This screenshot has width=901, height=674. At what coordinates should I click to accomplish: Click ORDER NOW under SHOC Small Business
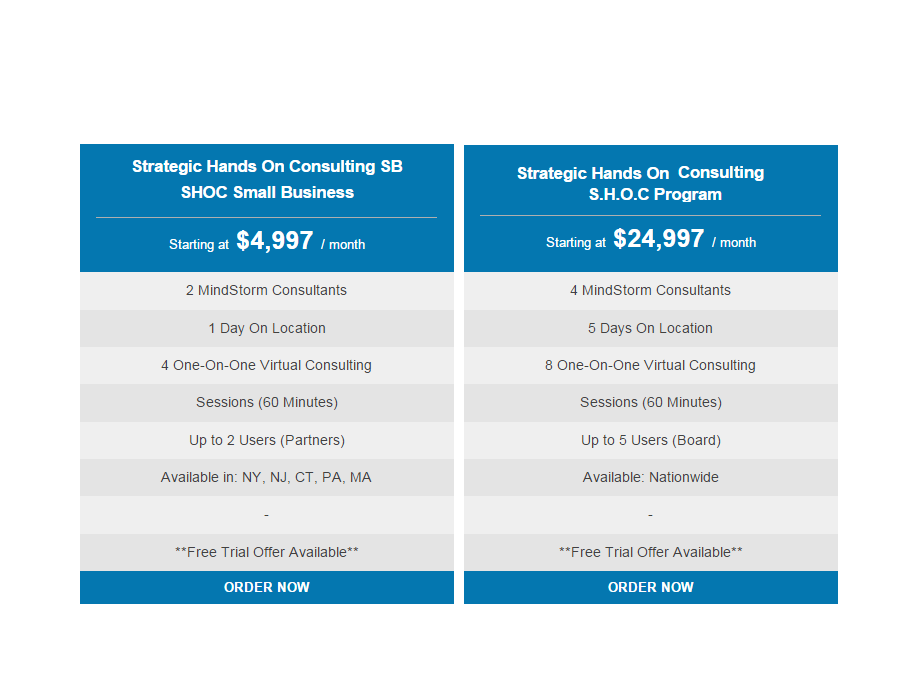pos(267,587)
